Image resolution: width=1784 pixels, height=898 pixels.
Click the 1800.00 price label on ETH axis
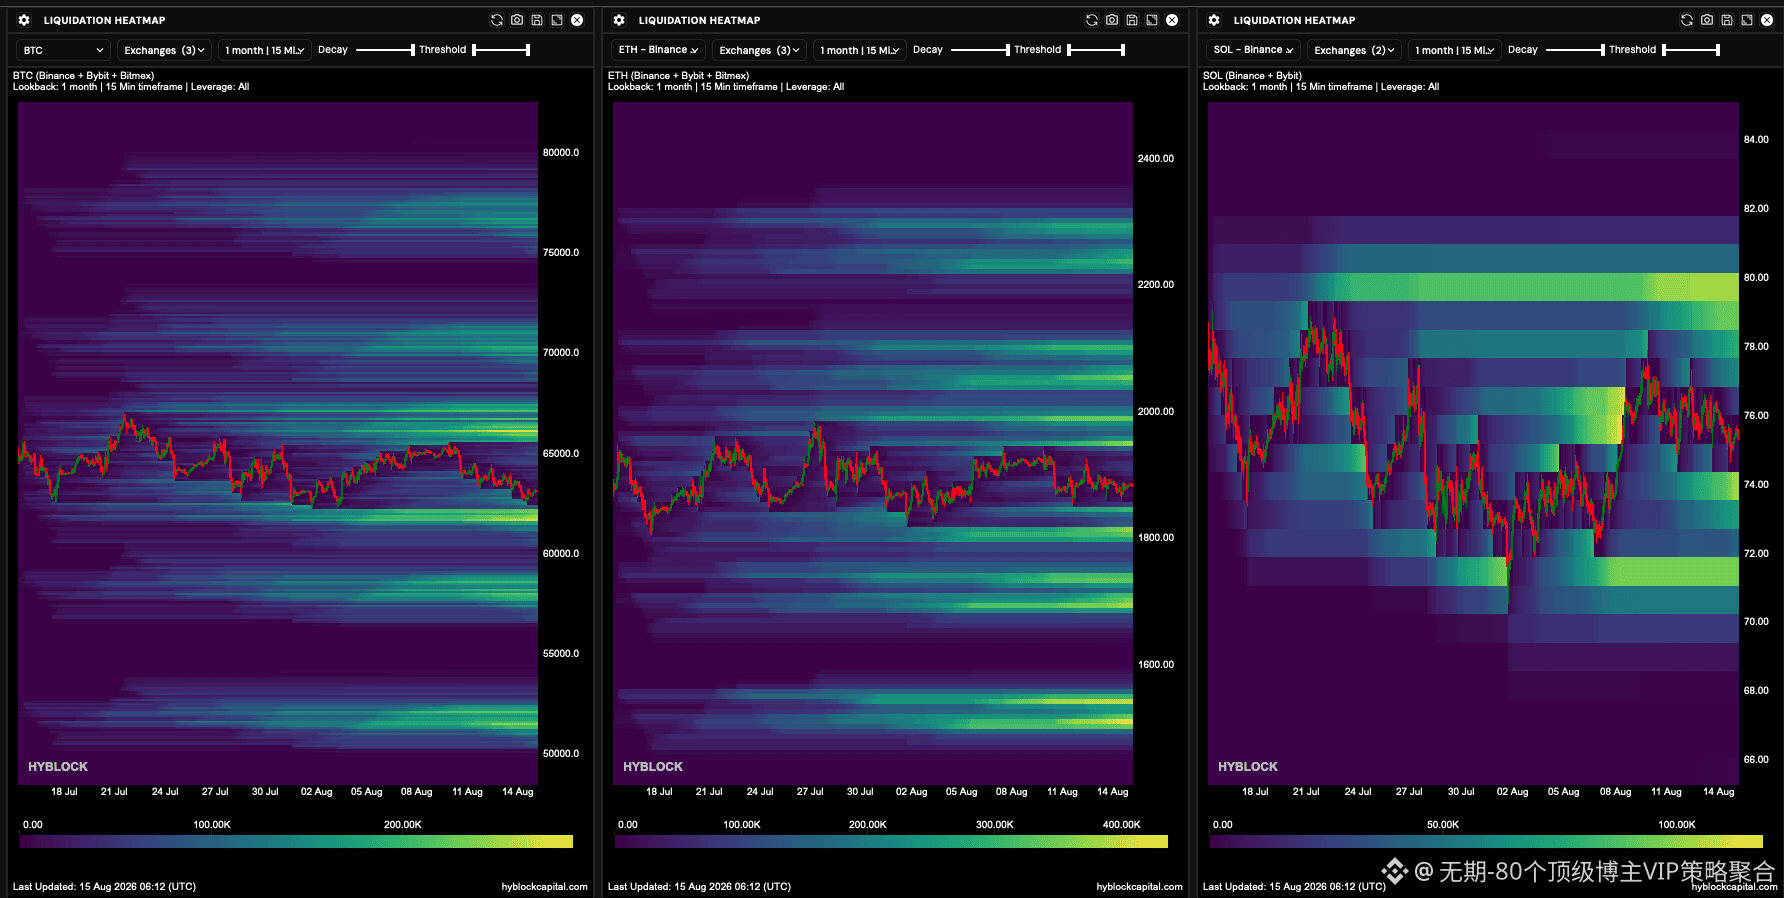click(x=1156, y=538)
